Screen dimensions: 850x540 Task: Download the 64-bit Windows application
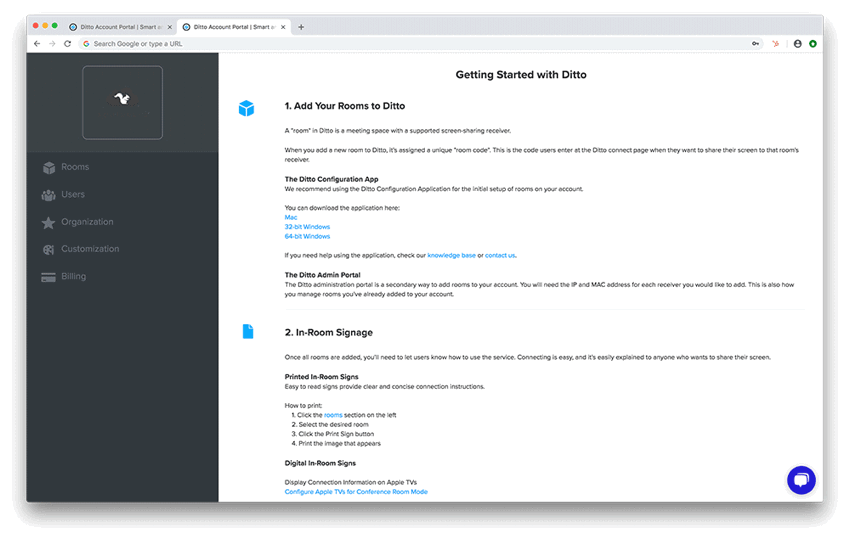(x=307, y=237)
